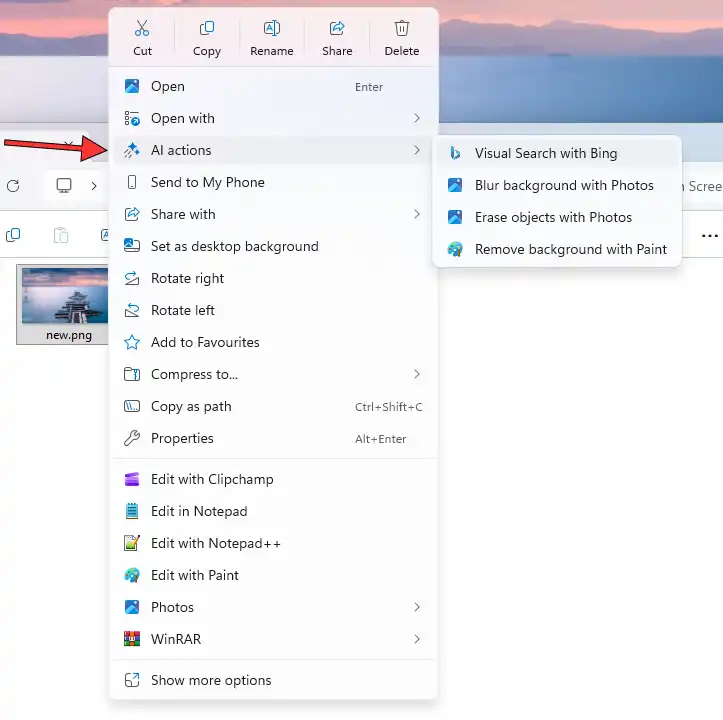Choose Rotate right option
Viewport: 723px width, 720px height.
187,278
